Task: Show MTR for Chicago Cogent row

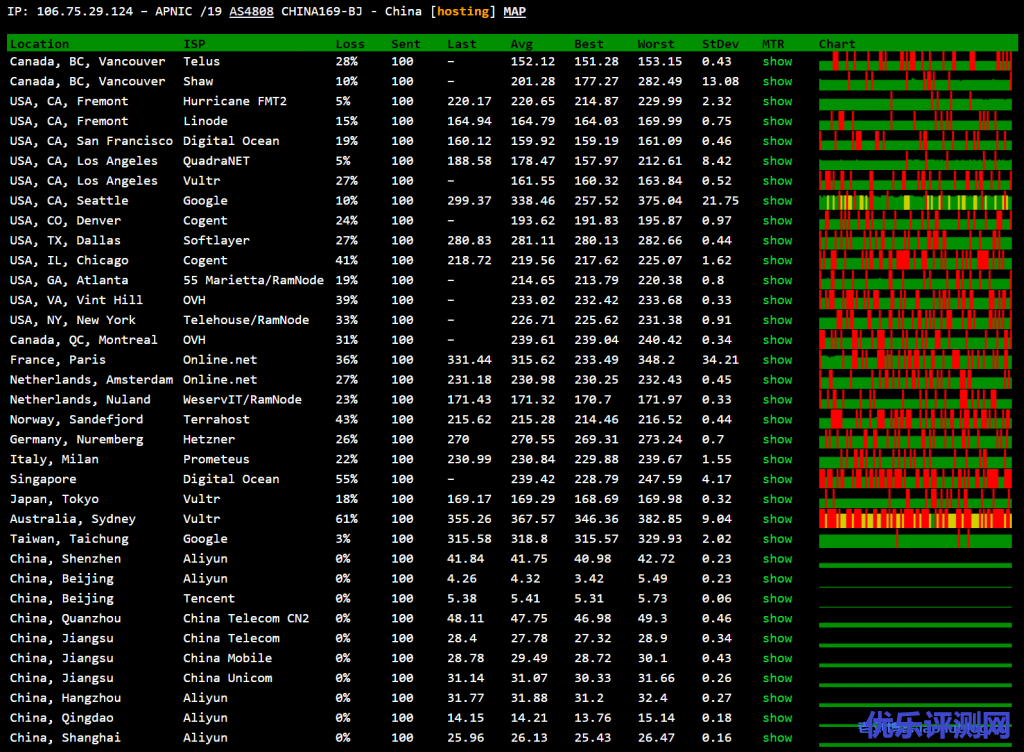Action: tap(777, 261)
